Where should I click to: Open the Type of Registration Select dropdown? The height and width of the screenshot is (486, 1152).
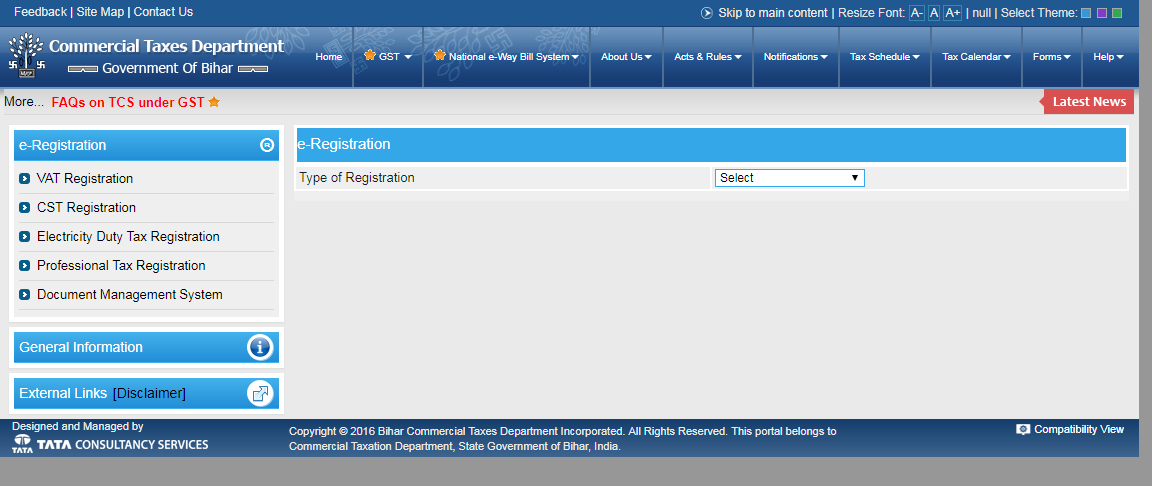(x=789, y=178)
